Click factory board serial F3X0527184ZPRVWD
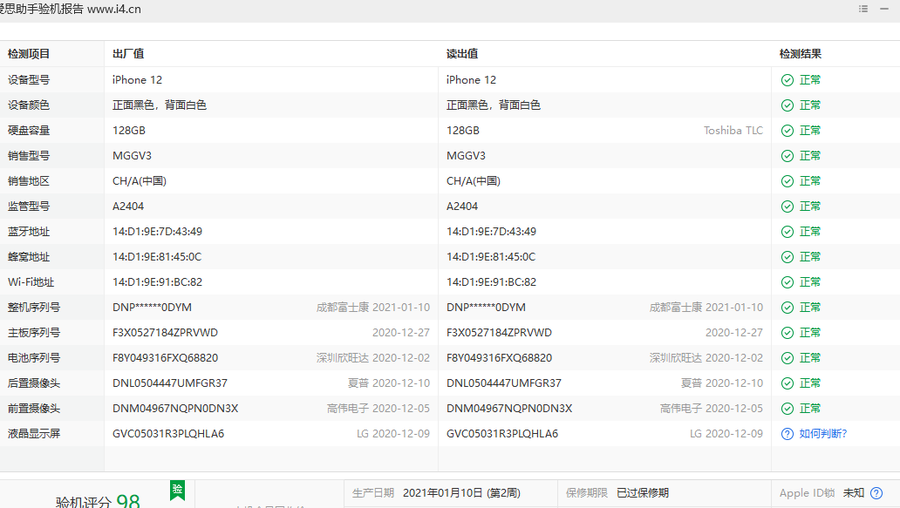The image size is (900, 508). point(165,333)
